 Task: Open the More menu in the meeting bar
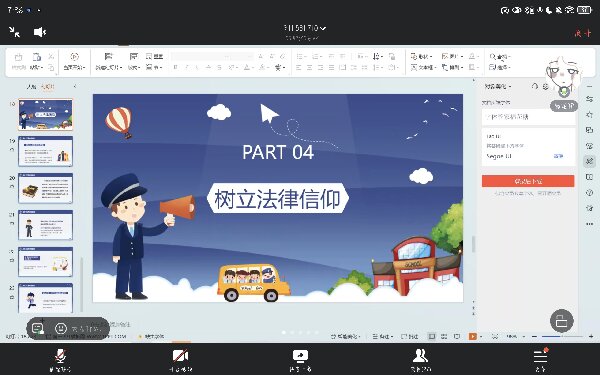point(540,360)
